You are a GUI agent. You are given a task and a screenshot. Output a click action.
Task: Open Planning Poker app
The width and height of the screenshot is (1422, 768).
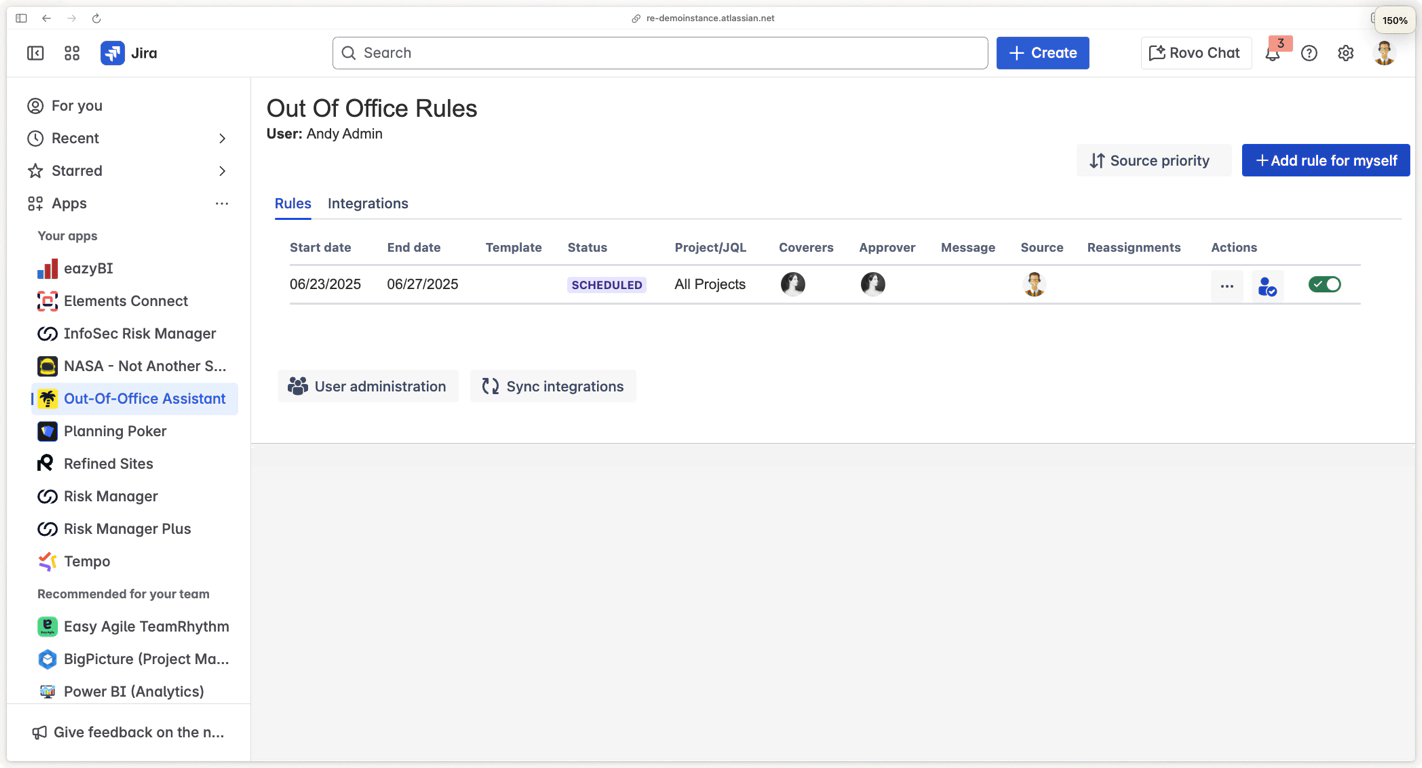[x=114, y=431]
